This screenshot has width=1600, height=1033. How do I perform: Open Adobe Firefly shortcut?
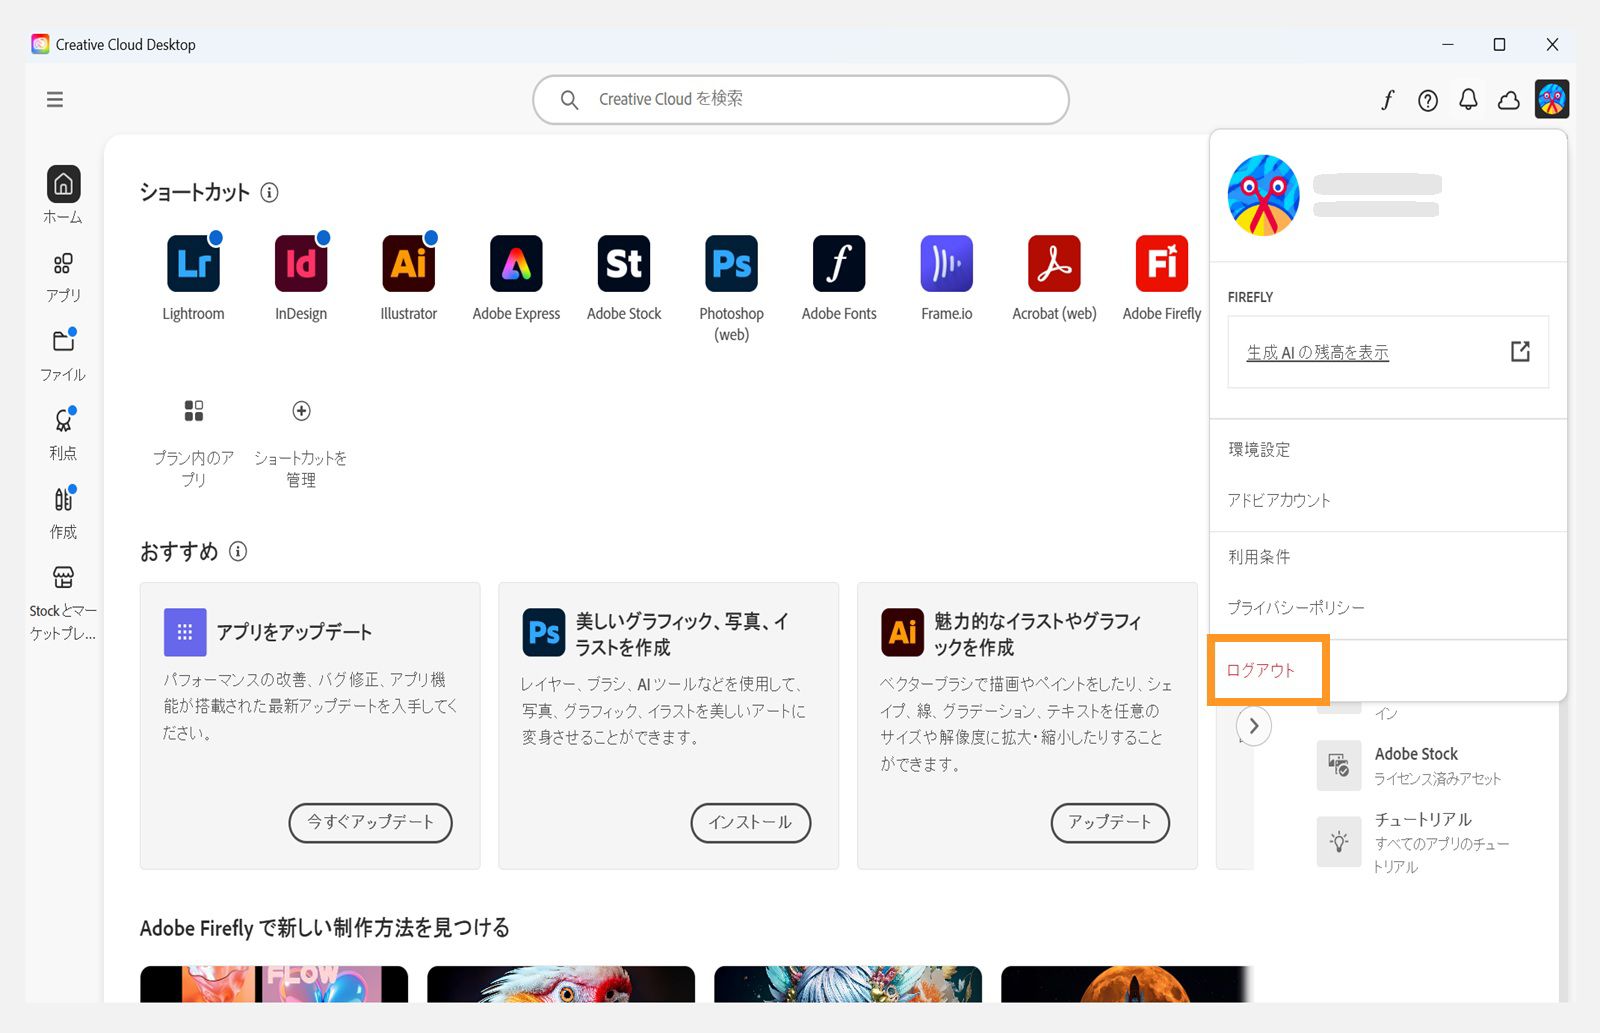(x=1162, y=264)
